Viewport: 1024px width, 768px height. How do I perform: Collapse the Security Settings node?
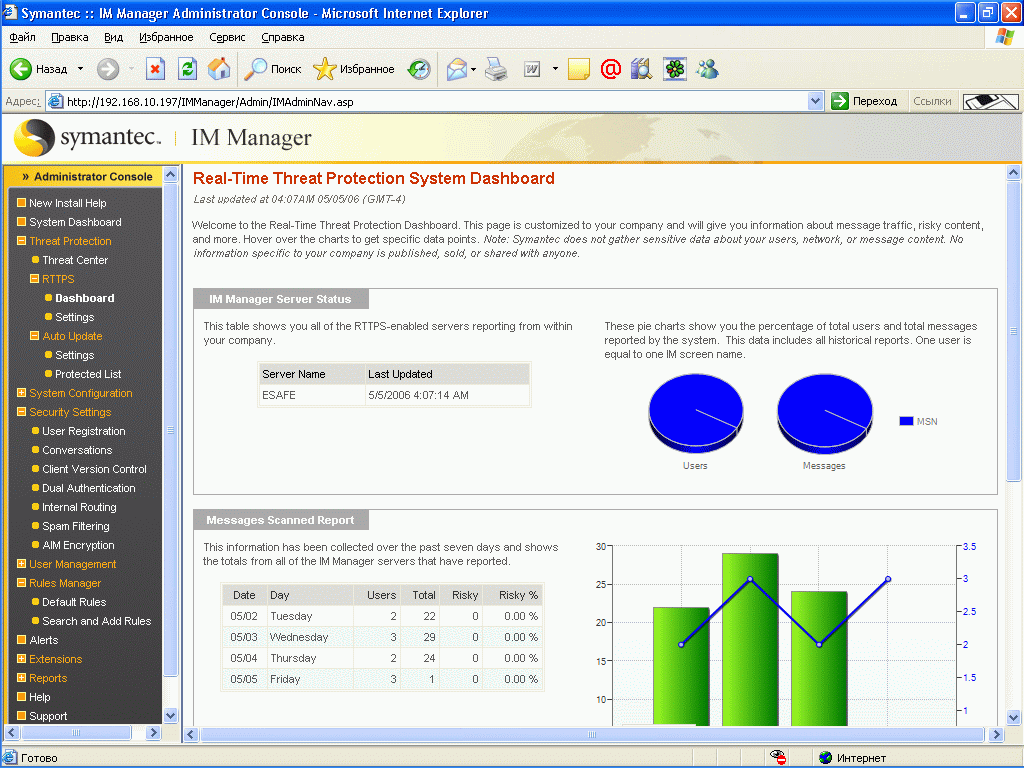(22, 412)
